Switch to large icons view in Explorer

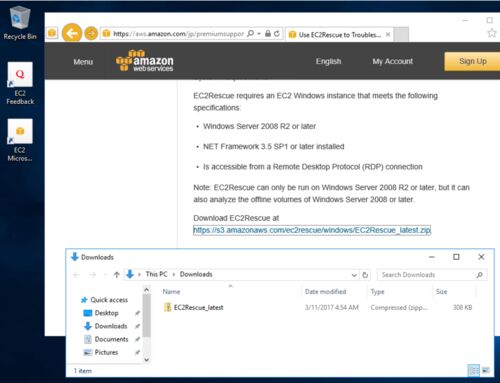486,370
